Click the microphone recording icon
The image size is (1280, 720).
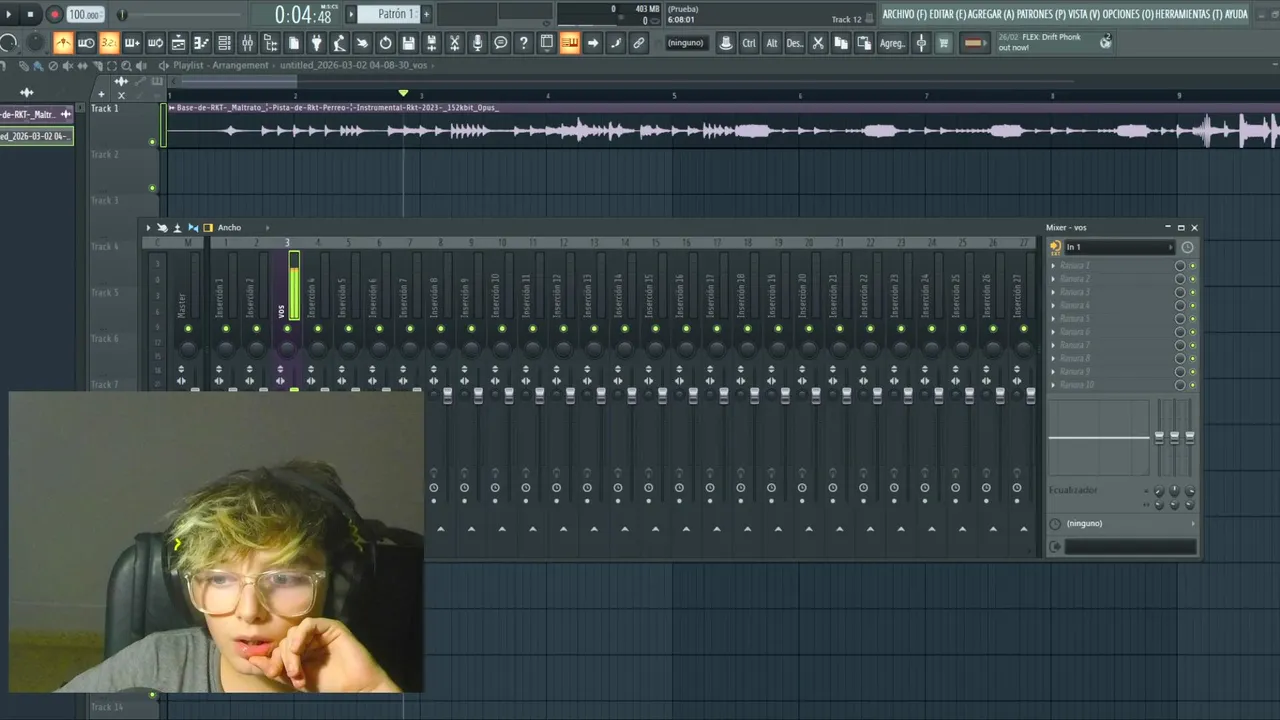(477, 43)
